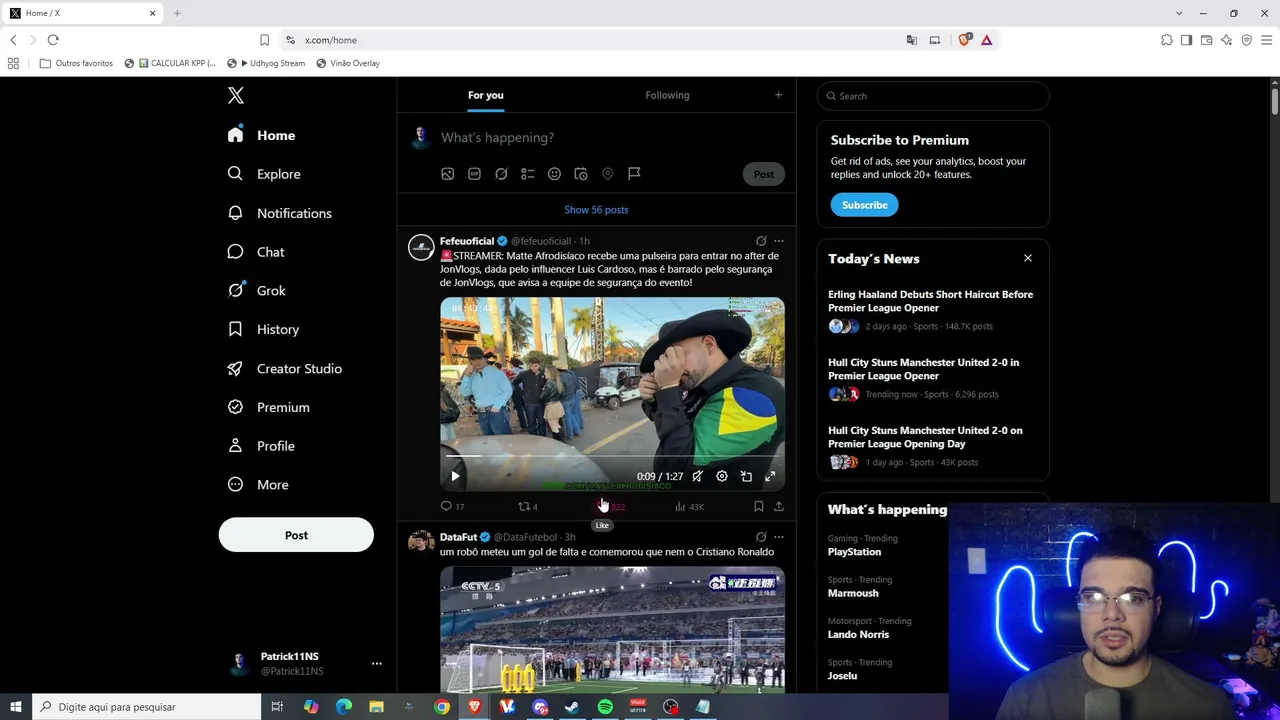
Task: Launch Grok from the X sidebar
Action: click(x=257, y=290)
